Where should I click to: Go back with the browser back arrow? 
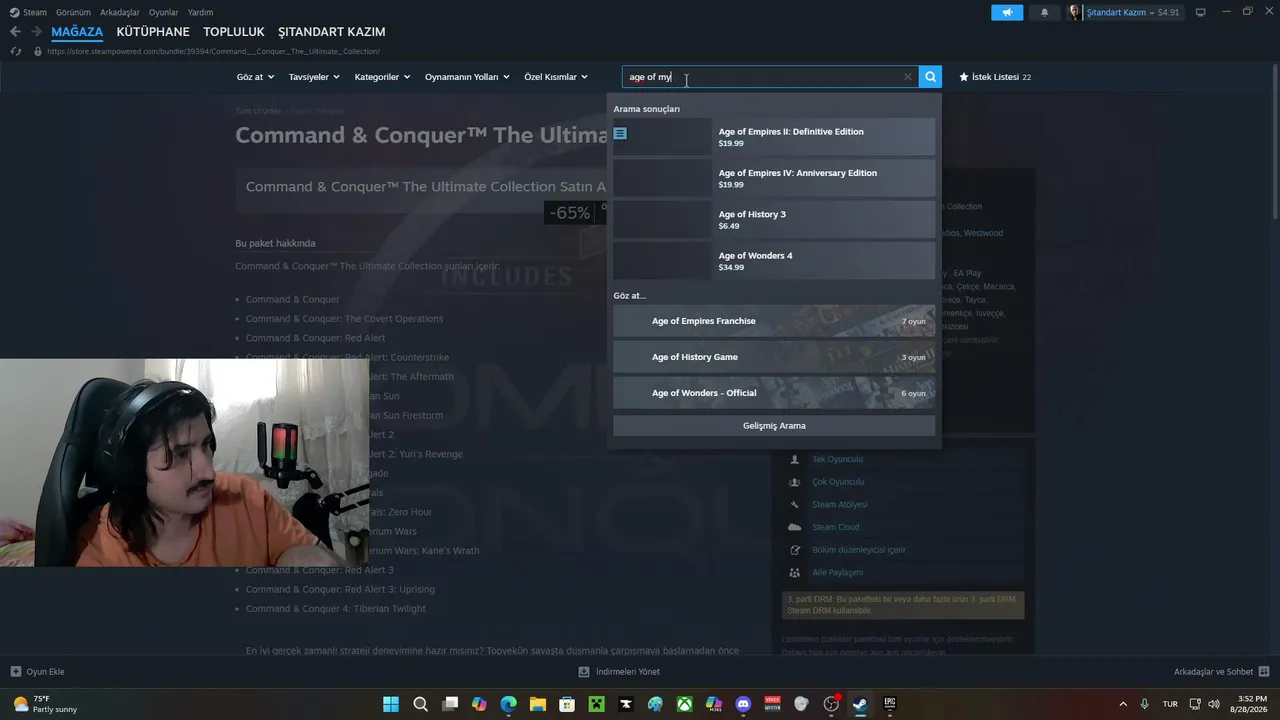[x=15, y=32]
